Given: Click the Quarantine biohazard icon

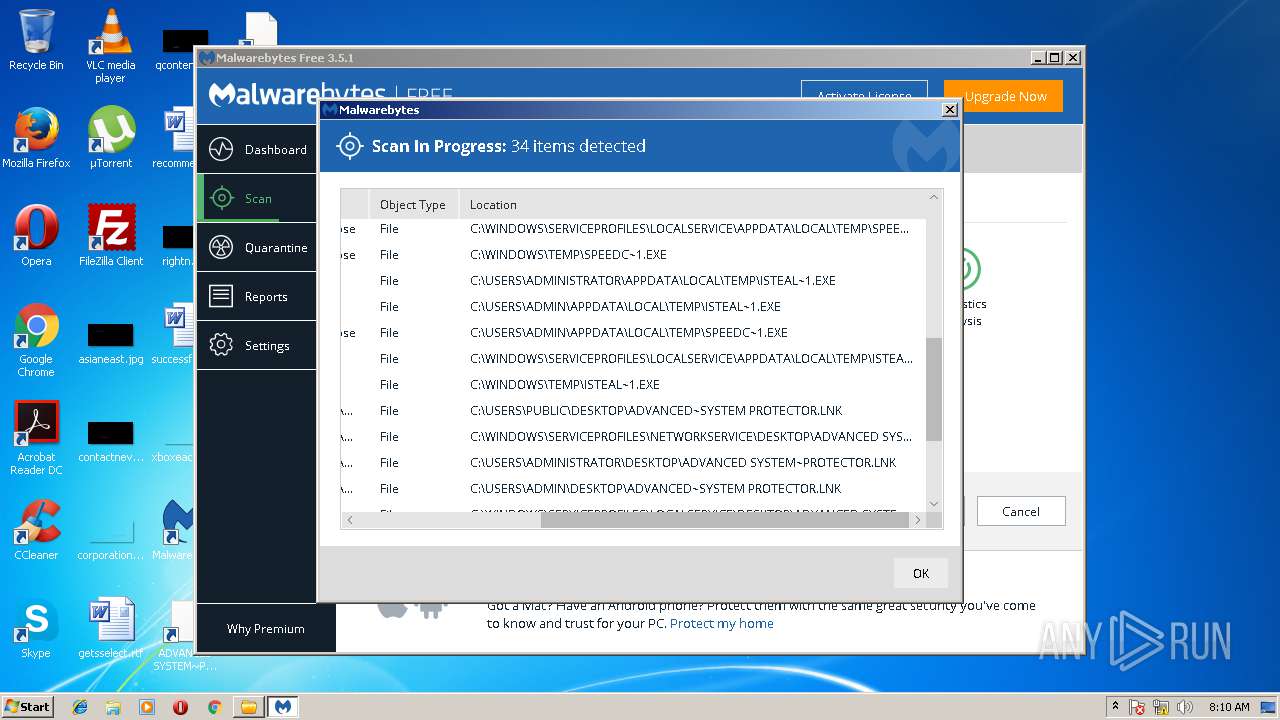Looking at the screenshot, I should [x=221, y=247].
